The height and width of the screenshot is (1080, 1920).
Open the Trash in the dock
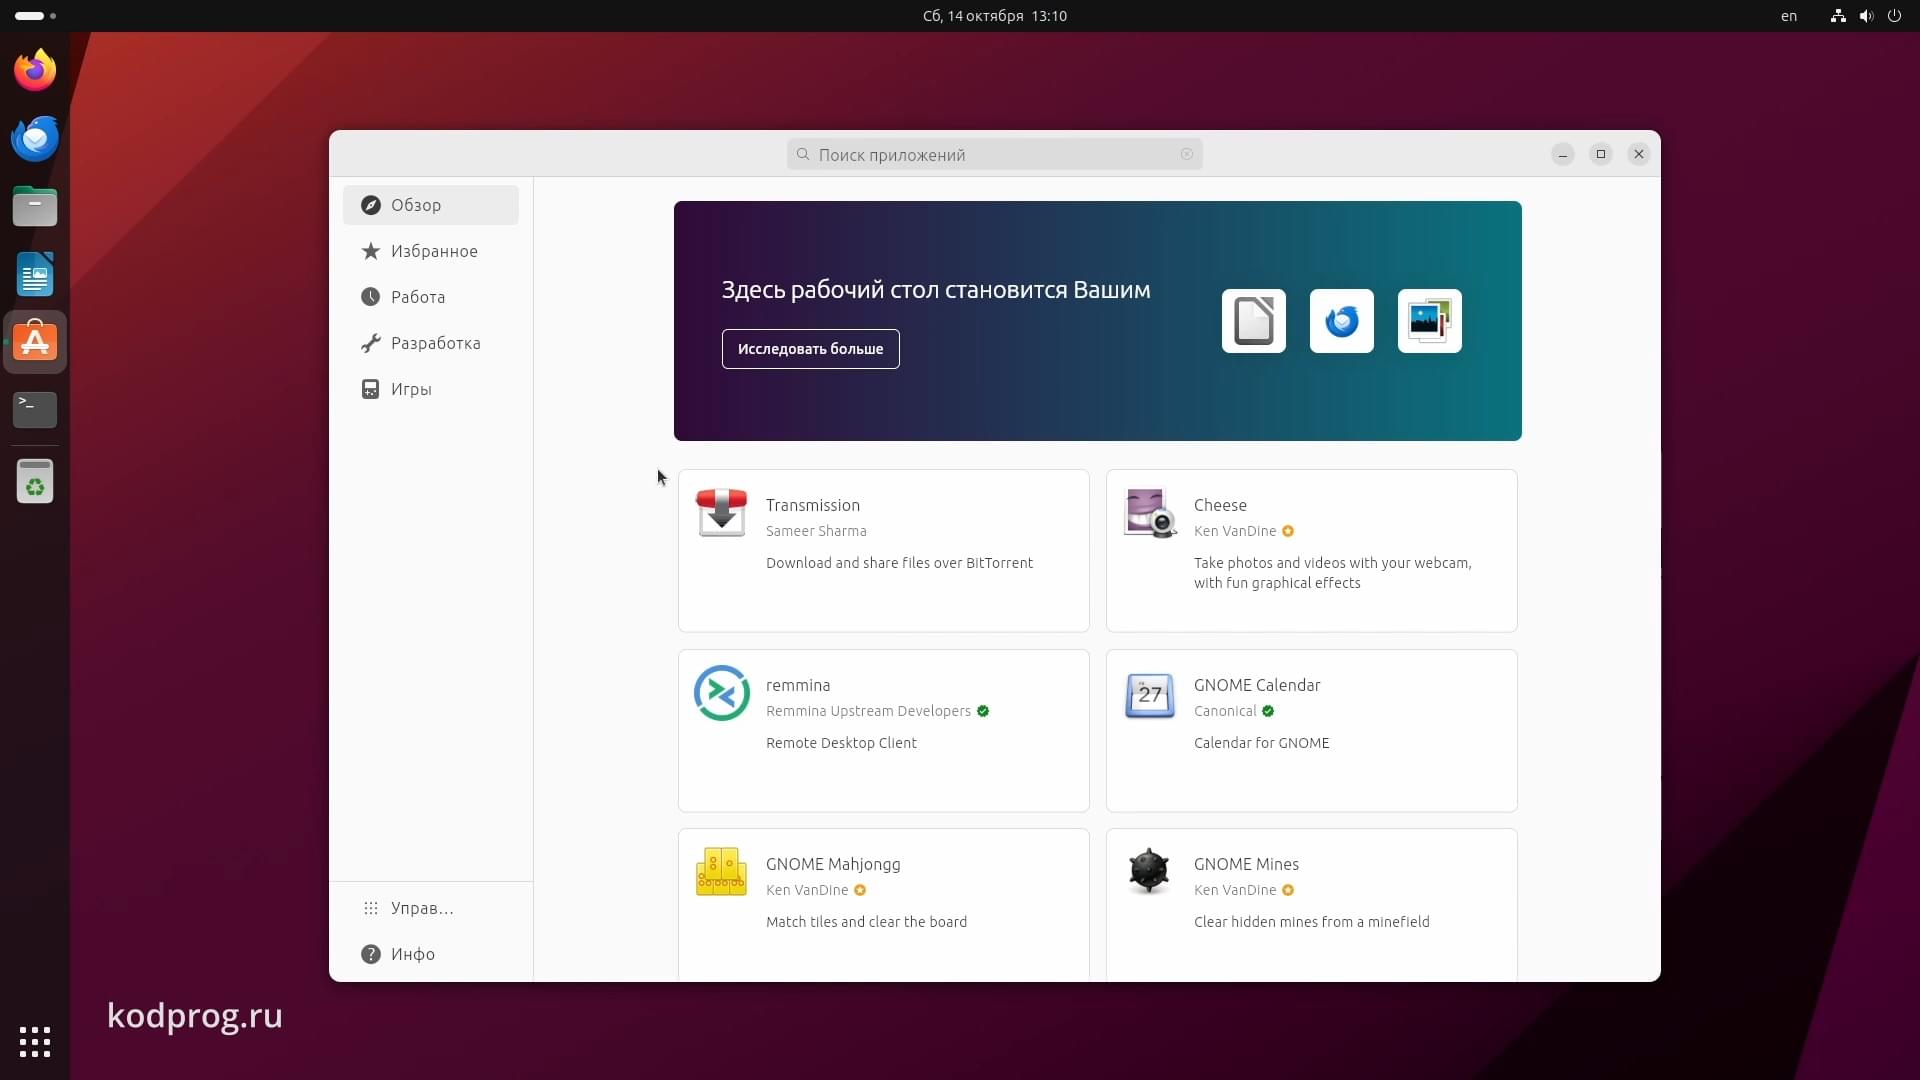(x=35, y=481)
